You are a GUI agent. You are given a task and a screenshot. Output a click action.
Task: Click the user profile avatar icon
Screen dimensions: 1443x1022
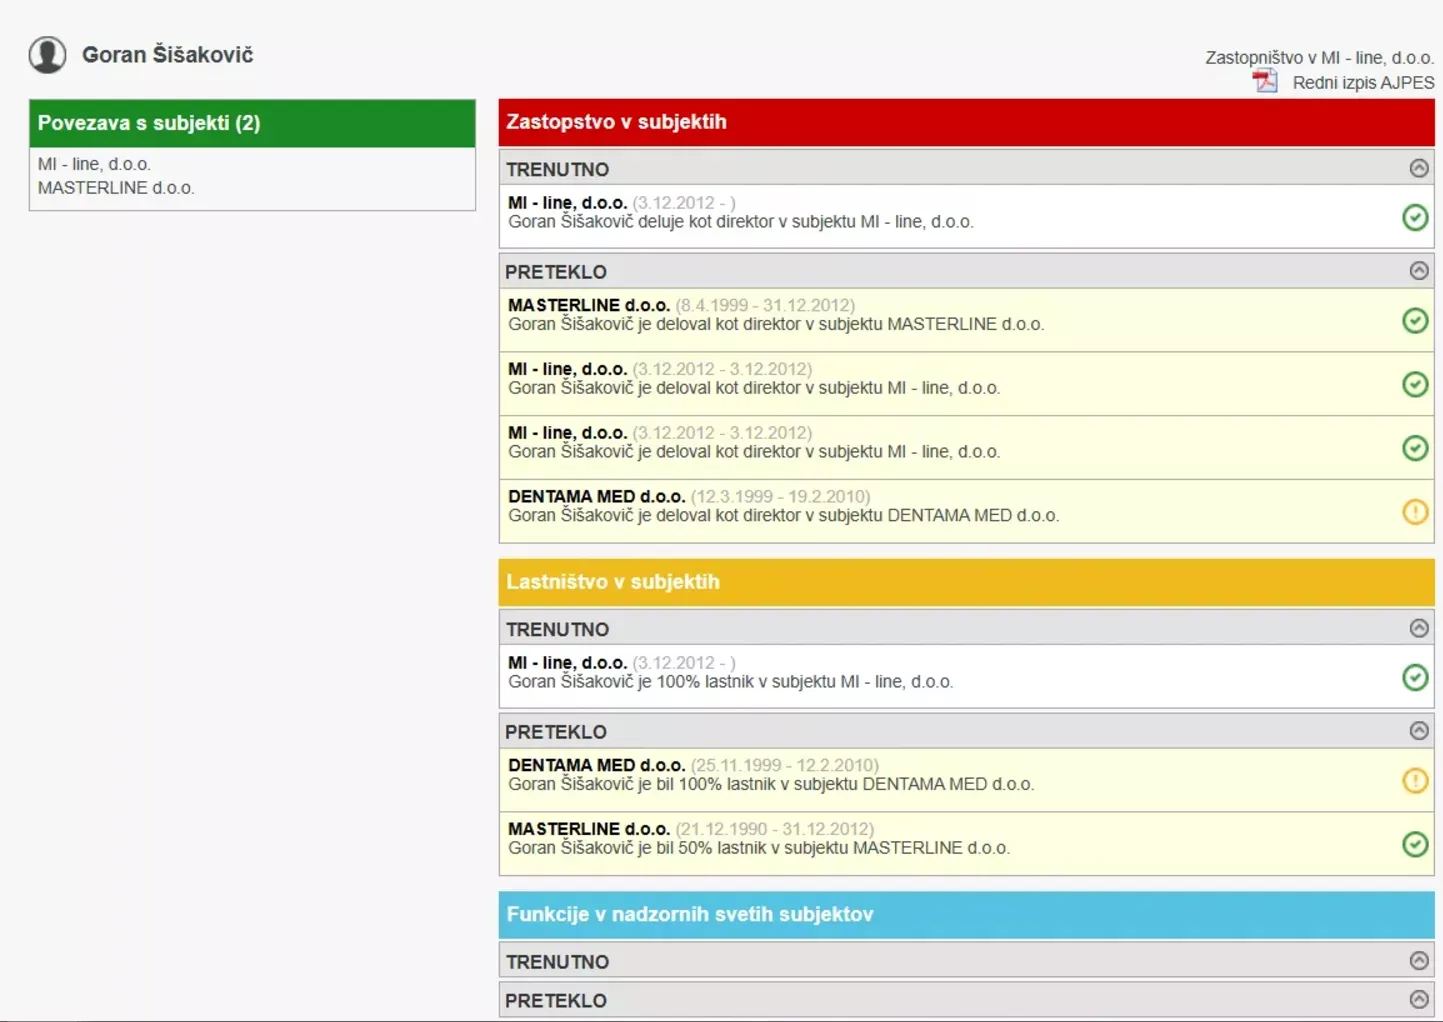47,55
